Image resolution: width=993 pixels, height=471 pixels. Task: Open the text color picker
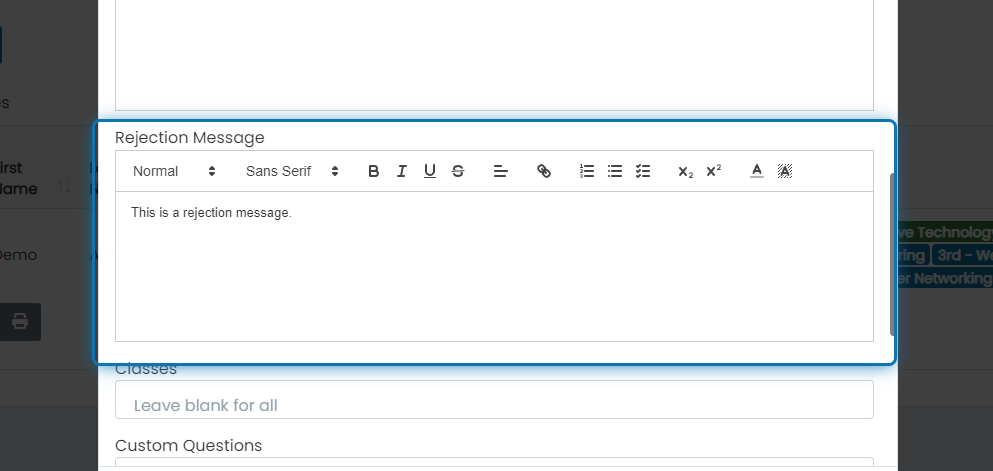pyautogui.click(x=757, y=171)
